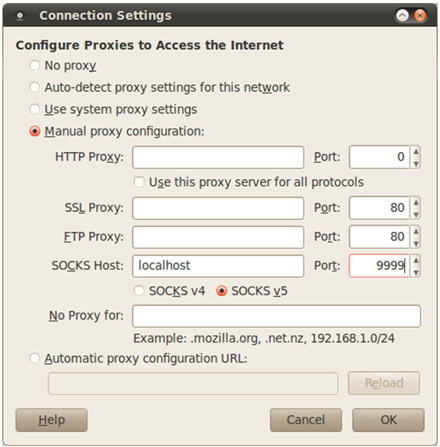Click the window menu icon in title bar
Viewport: 440px width, 447px height.
20,15
